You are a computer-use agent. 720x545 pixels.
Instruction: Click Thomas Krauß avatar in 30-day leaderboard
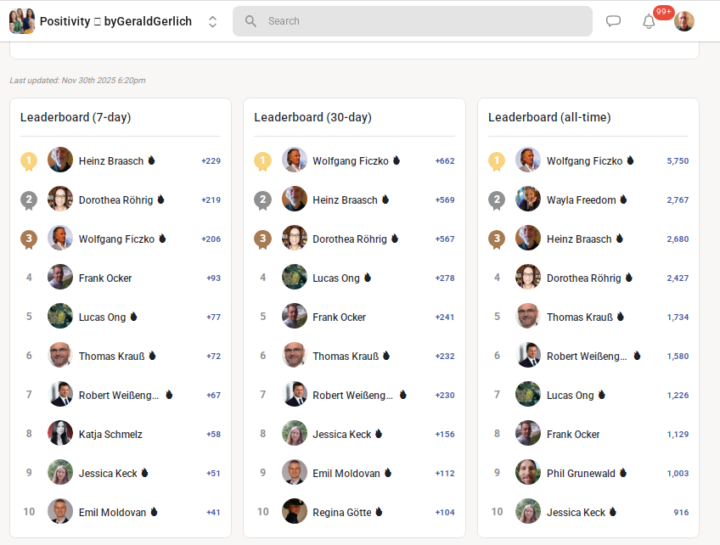(x=294, y=355)
